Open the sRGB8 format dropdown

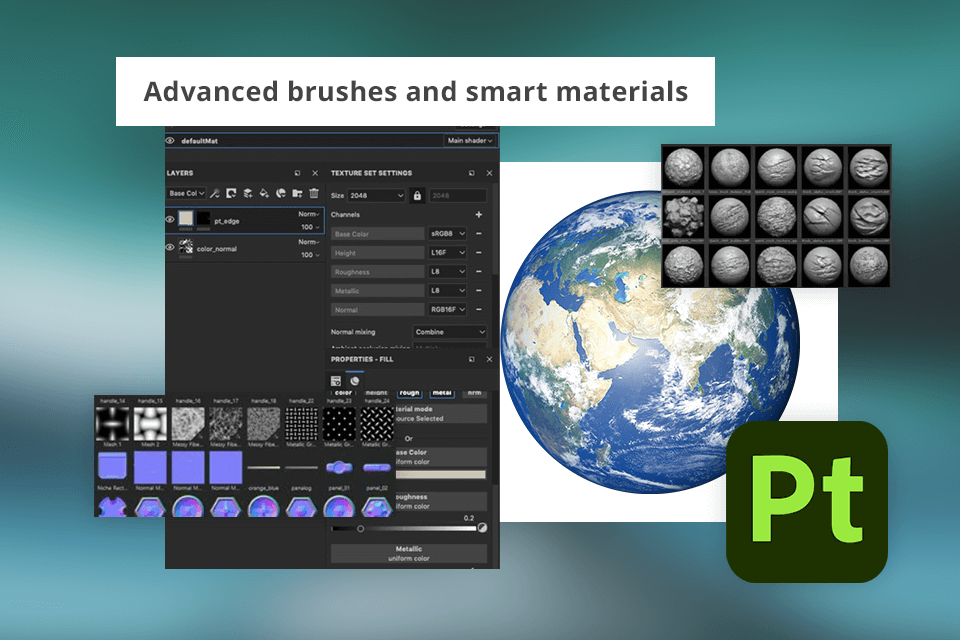[448, 233]
